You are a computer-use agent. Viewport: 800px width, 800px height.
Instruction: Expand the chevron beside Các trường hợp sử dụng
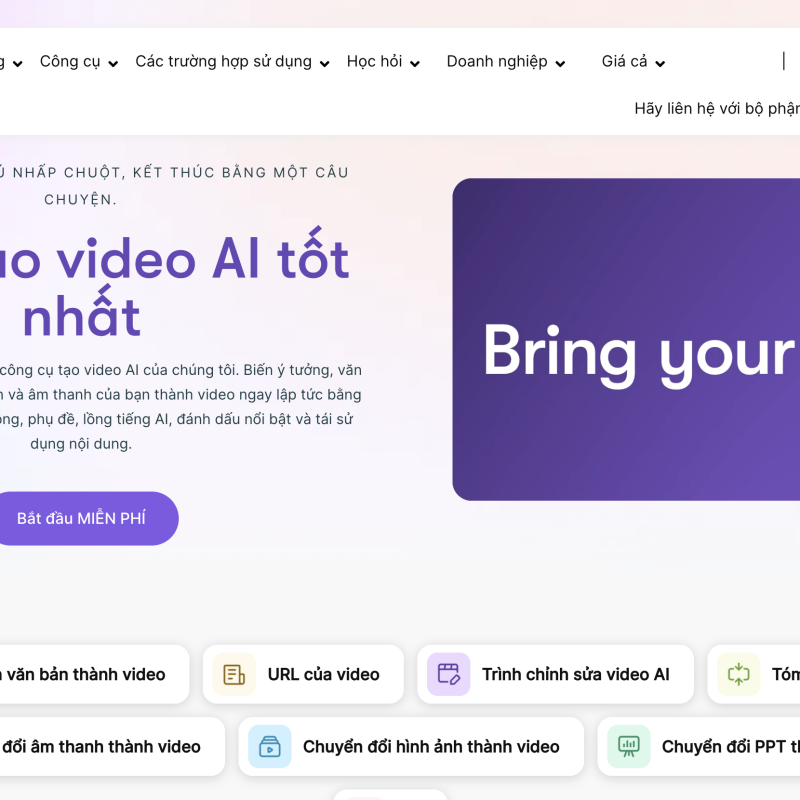pyautogui.click(x=324, y=64)
